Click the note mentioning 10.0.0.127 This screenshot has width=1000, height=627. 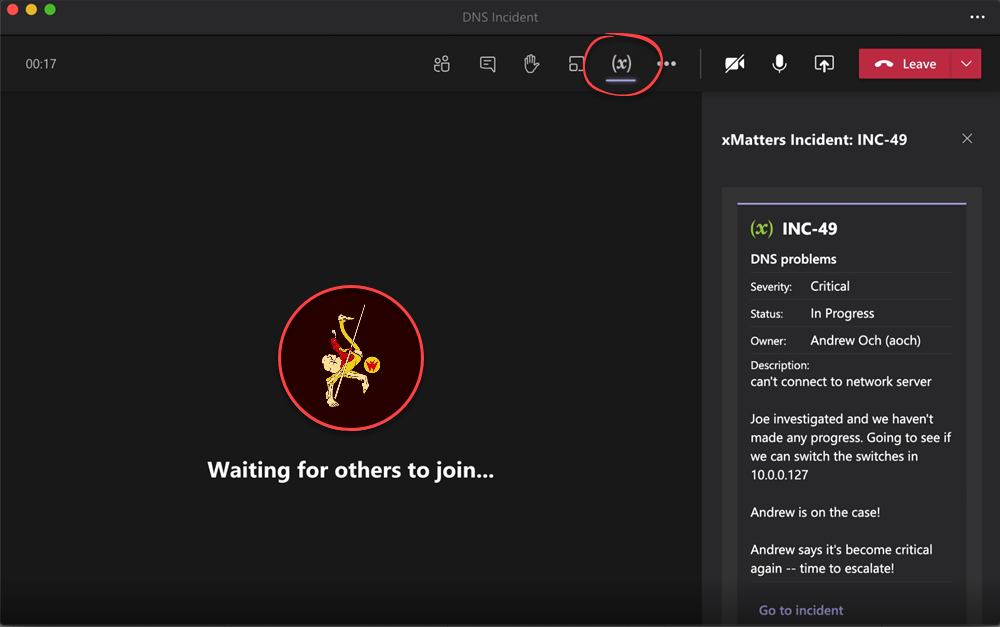(x=851, y=446)
